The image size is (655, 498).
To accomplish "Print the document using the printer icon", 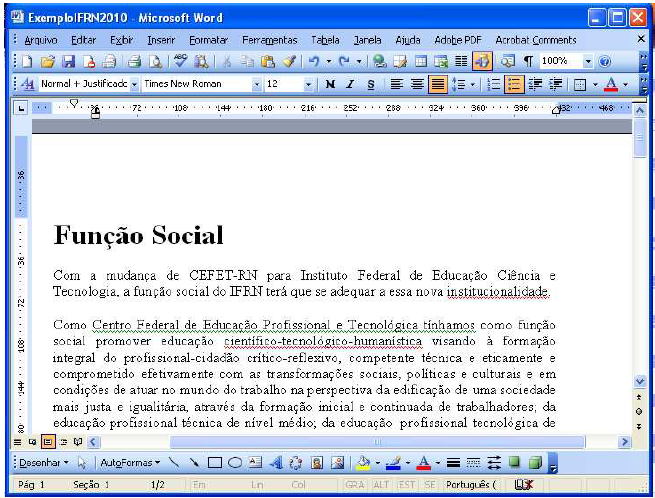I will [x=135, y=62].
